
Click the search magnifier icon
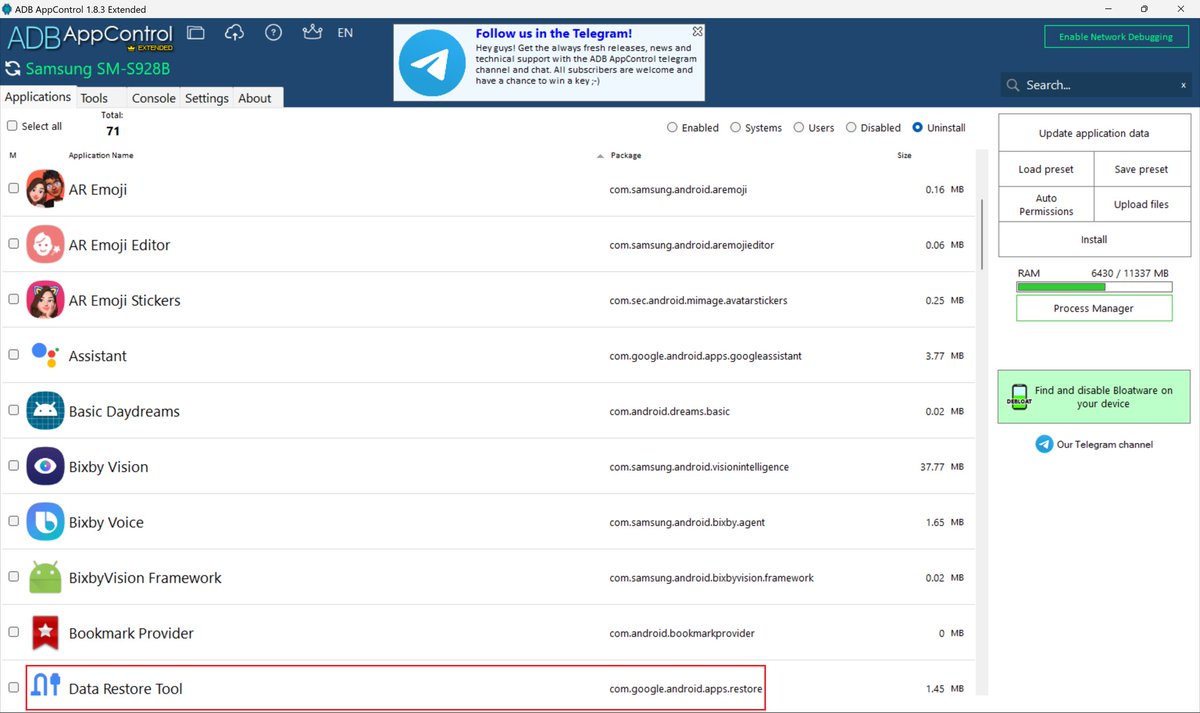point(1013,85)
